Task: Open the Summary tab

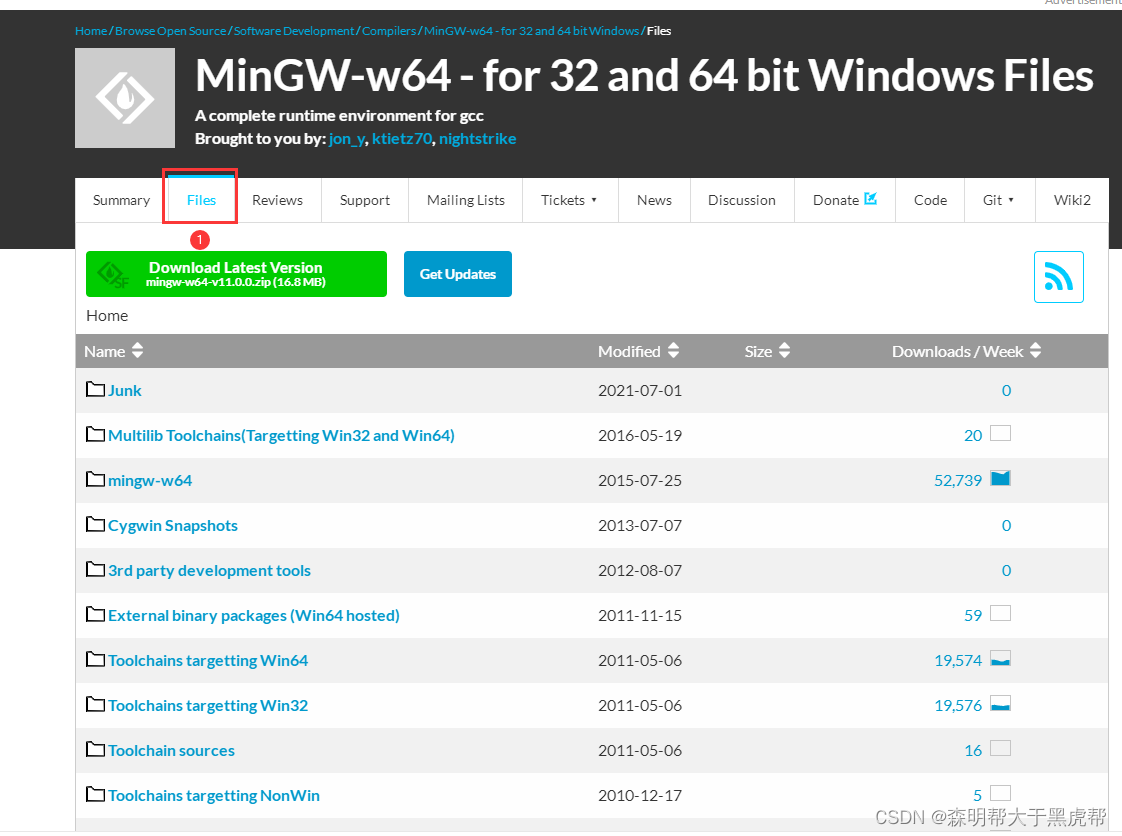Action: (121, 200)
